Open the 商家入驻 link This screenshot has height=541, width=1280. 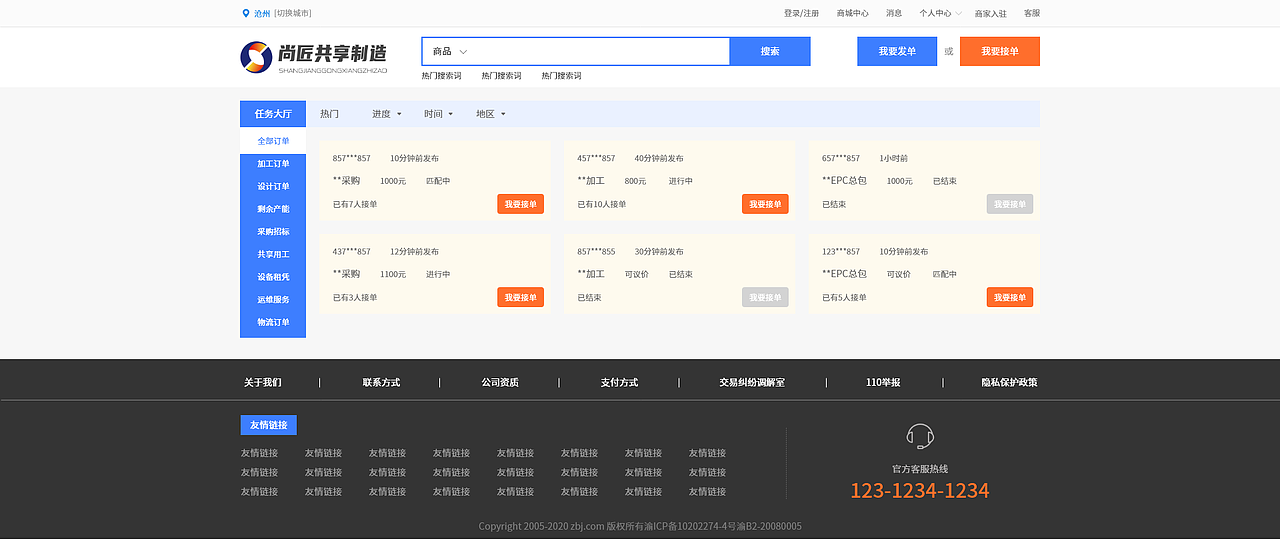991,14
